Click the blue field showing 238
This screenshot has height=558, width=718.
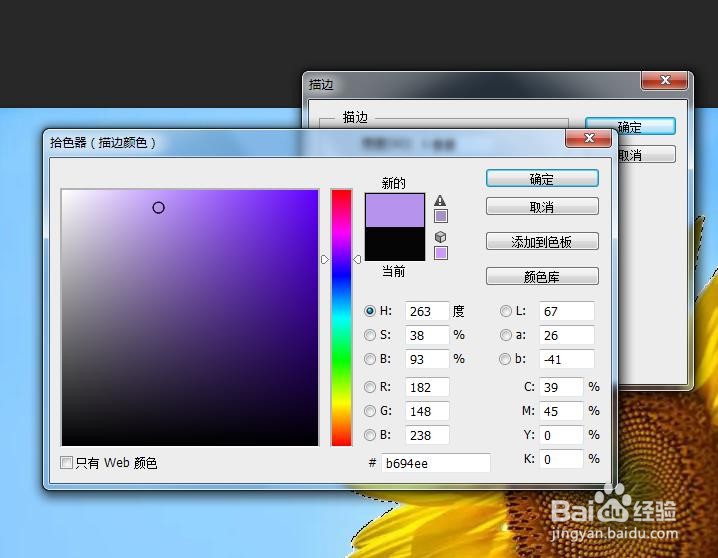(x=427, y=435)
